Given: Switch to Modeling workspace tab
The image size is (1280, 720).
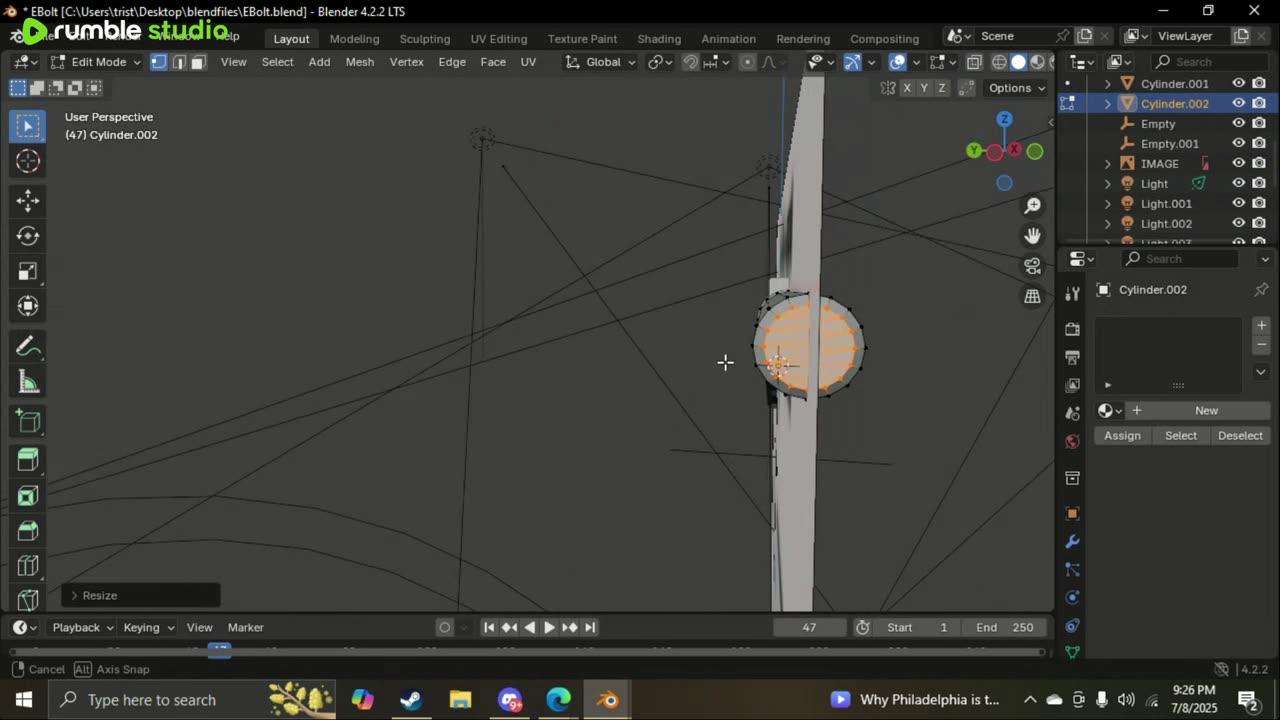Looking at the screenshot, I should click(x=354, y=38).
